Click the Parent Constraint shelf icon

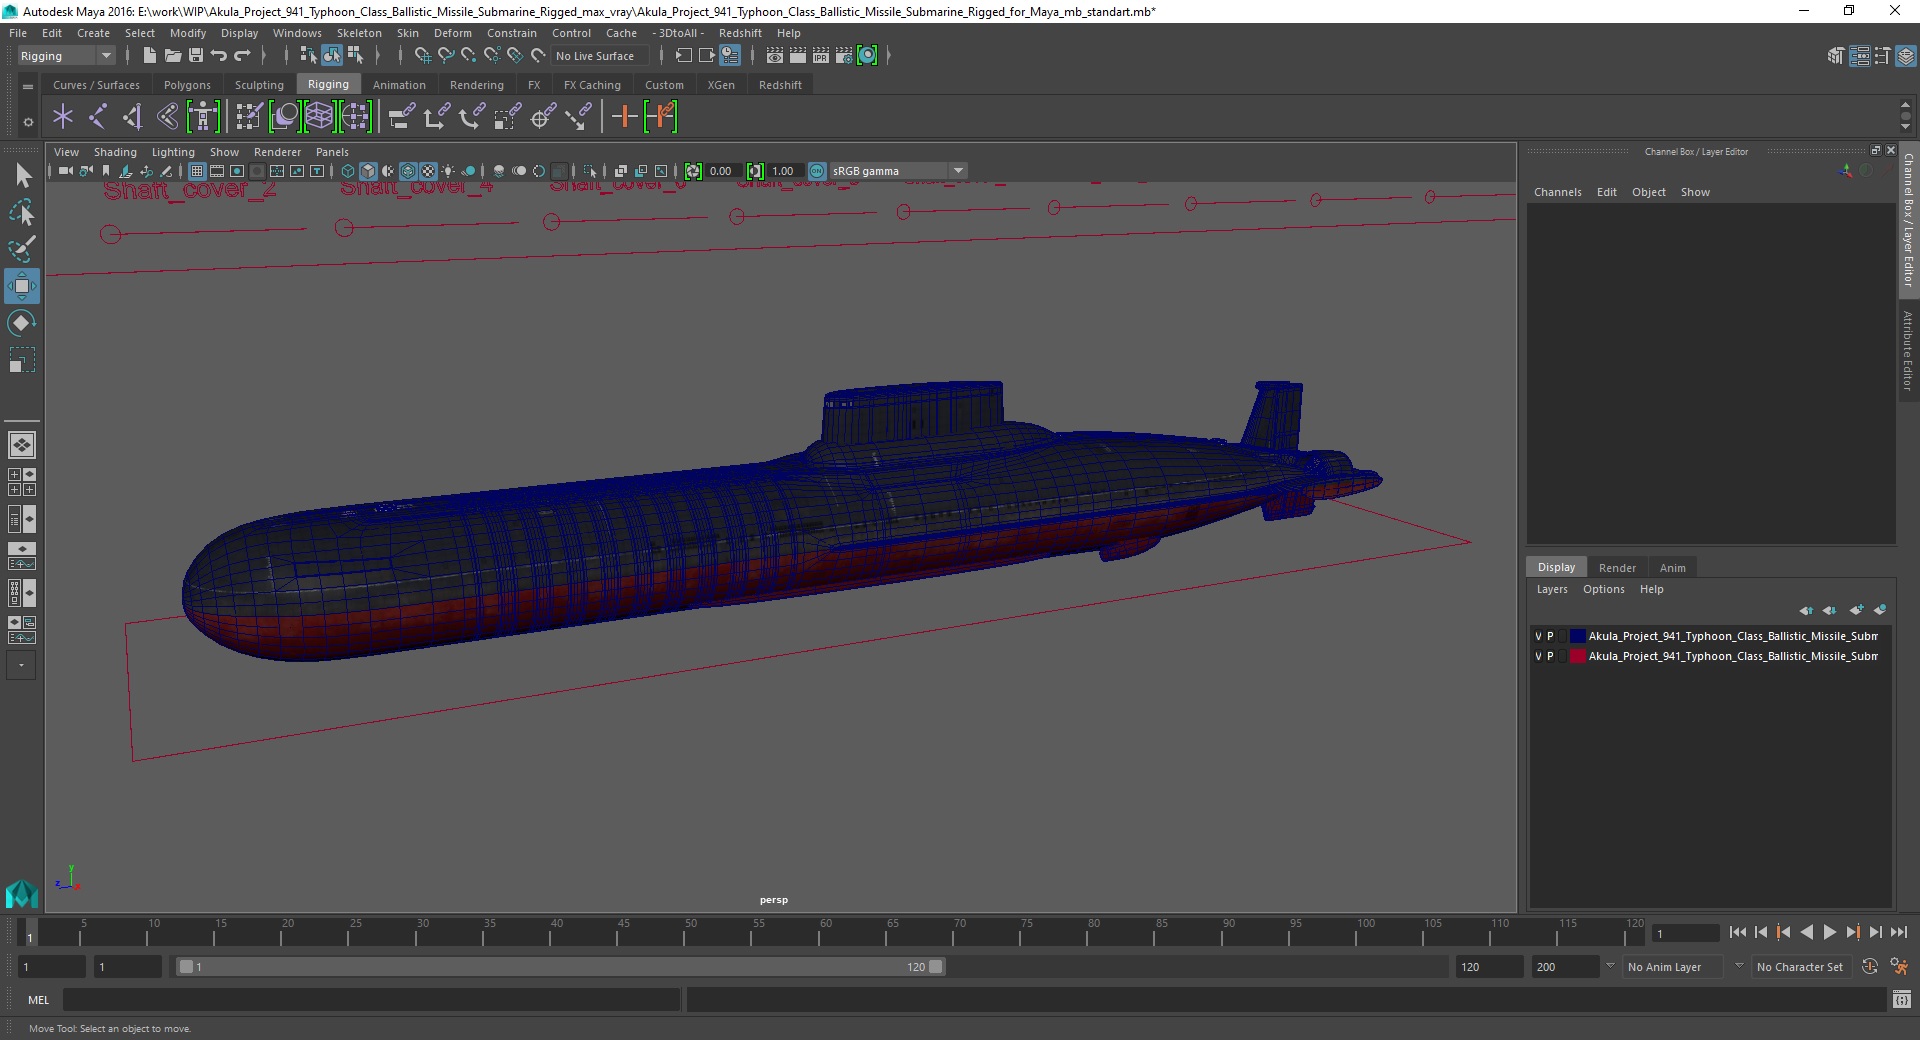401,117
